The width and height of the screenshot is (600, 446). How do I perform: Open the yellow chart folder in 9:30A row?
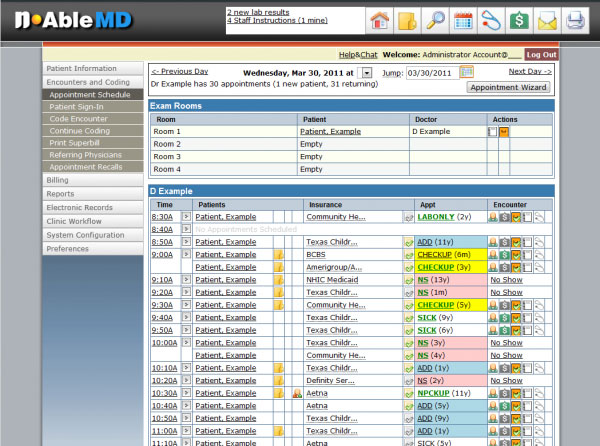click(x=279, y=305)
